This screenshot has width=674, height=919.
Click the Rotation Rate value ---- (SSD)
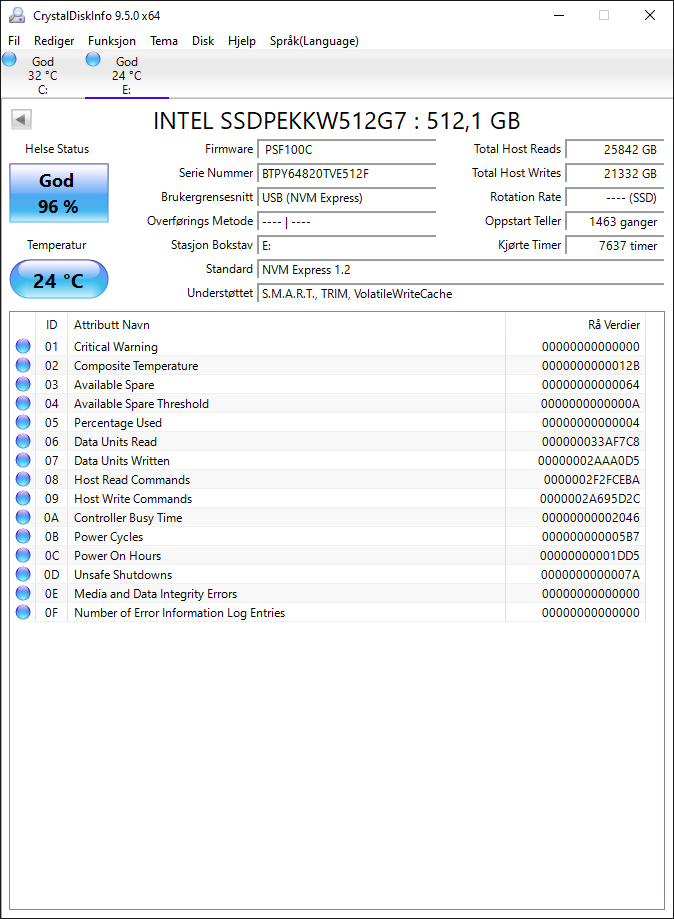coord(615,198)
